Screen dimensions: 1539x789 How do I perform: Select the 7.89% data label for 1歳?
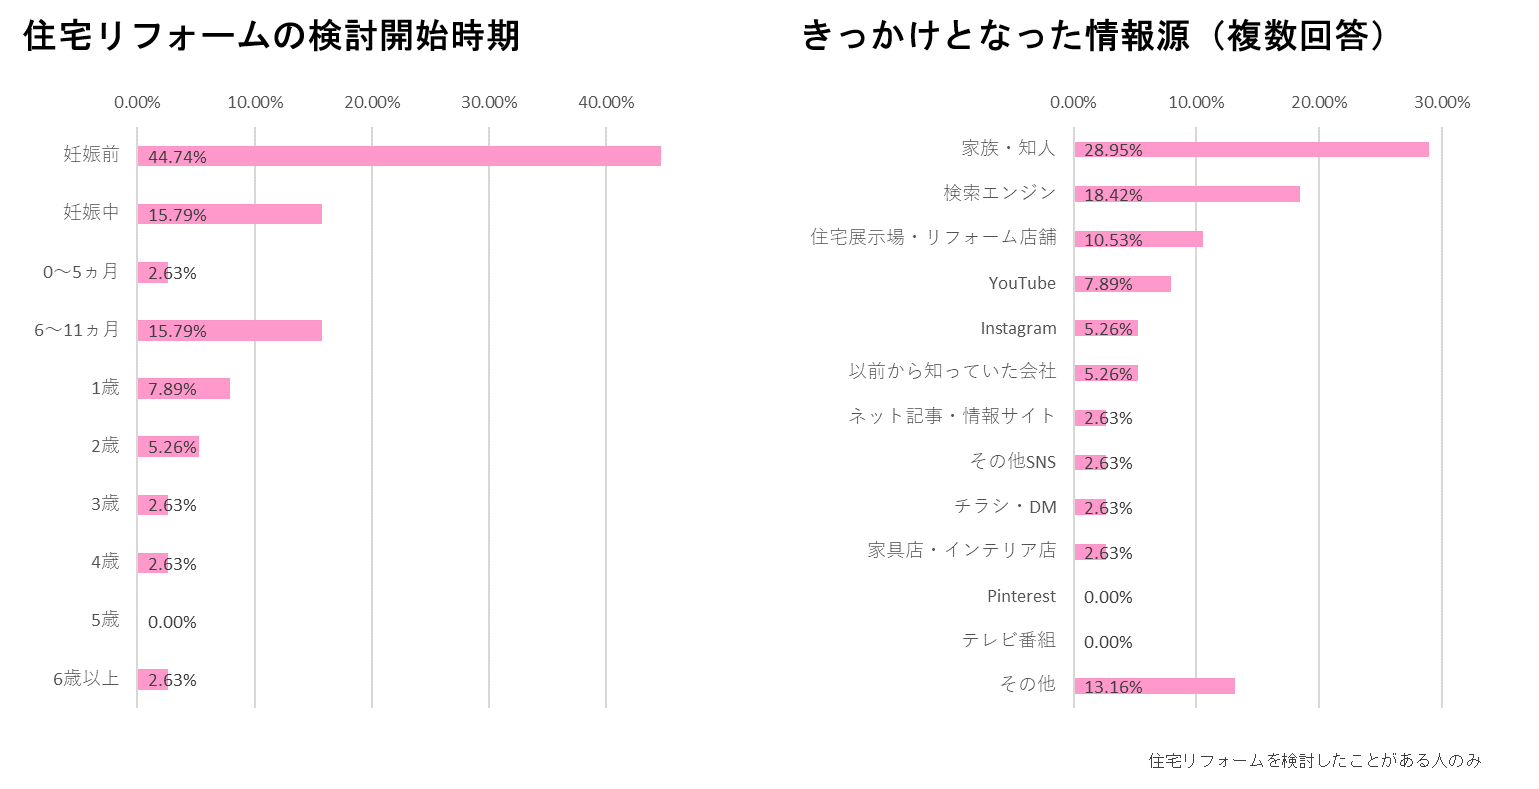[x=172, y=389]
